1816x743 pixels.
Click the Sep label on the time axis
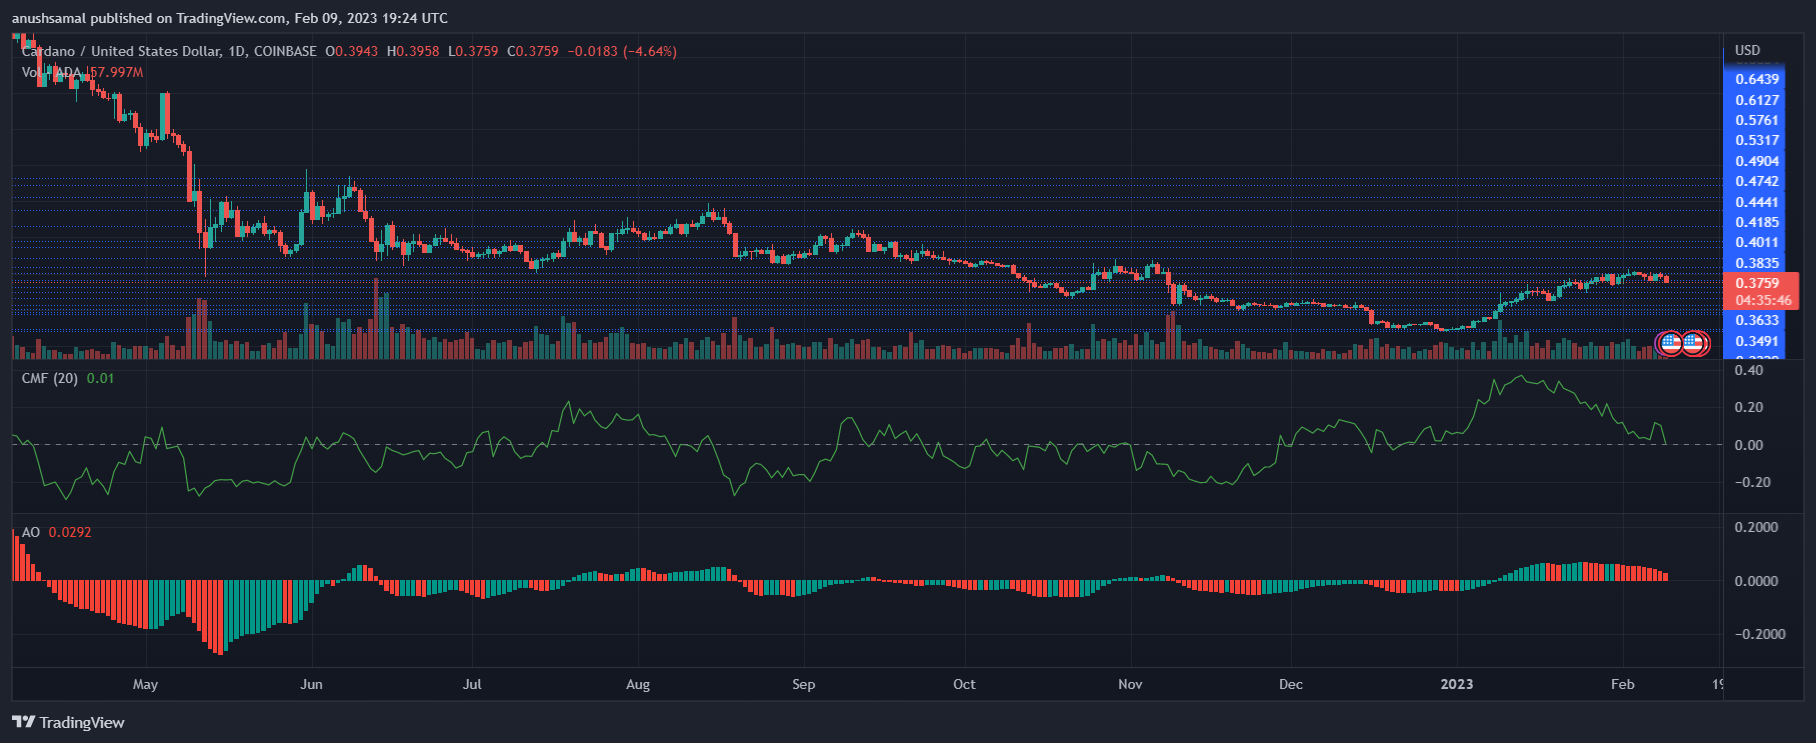tap(803, 684)
